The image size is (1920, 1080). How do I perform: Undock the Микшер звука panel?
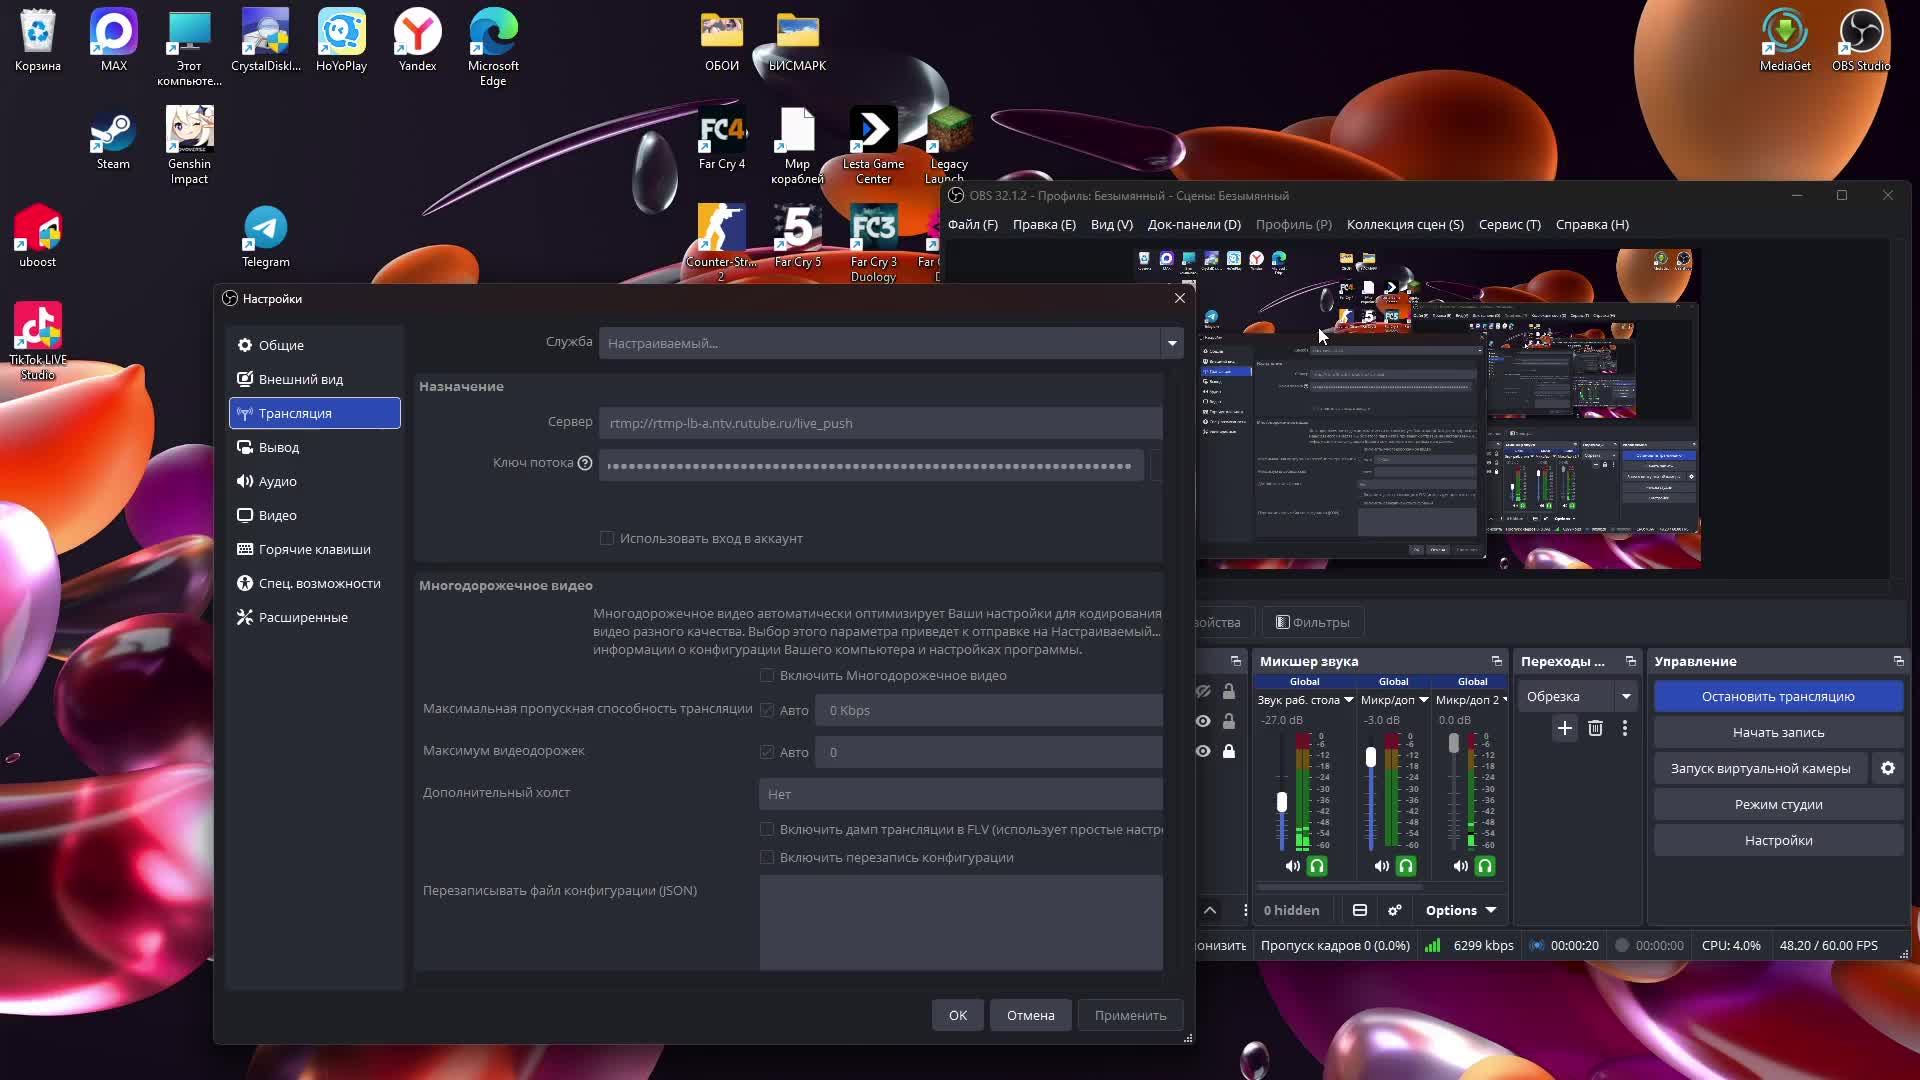coord(1497,661)
